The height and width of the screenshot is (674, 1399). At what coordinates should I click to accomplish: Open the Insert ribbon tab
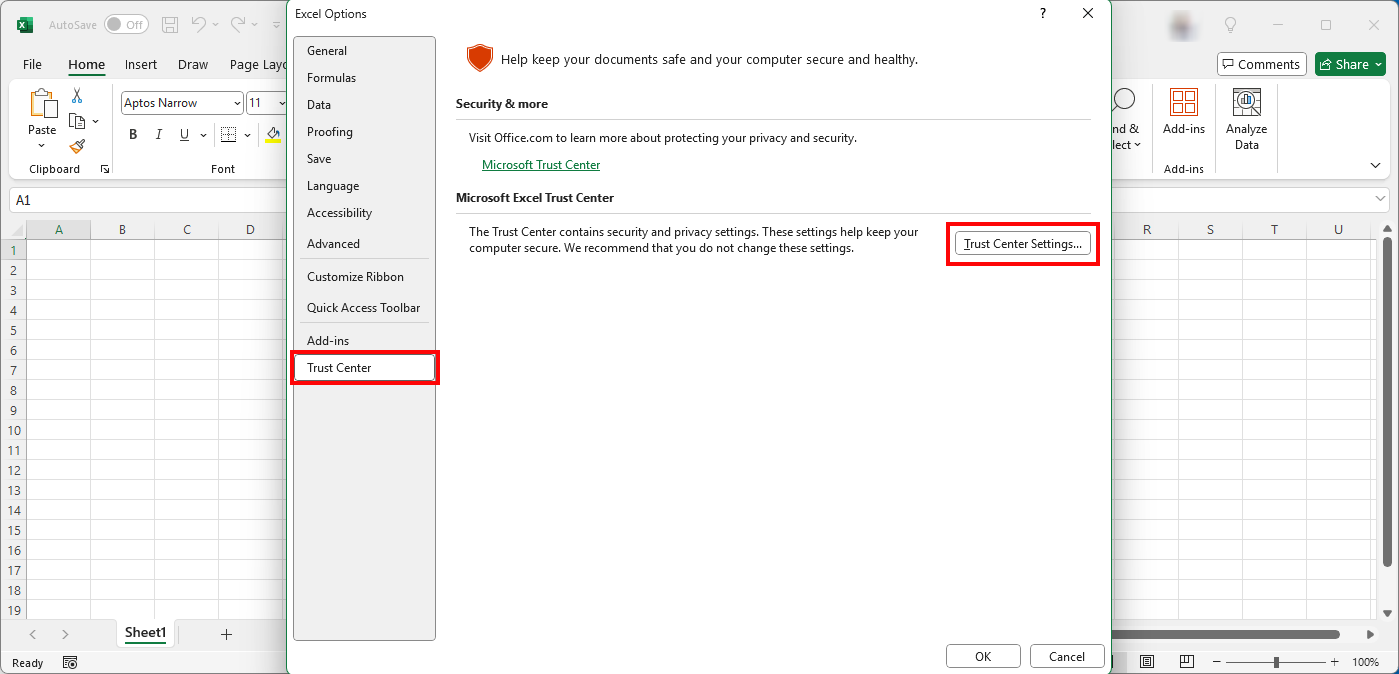pos(140,64)
